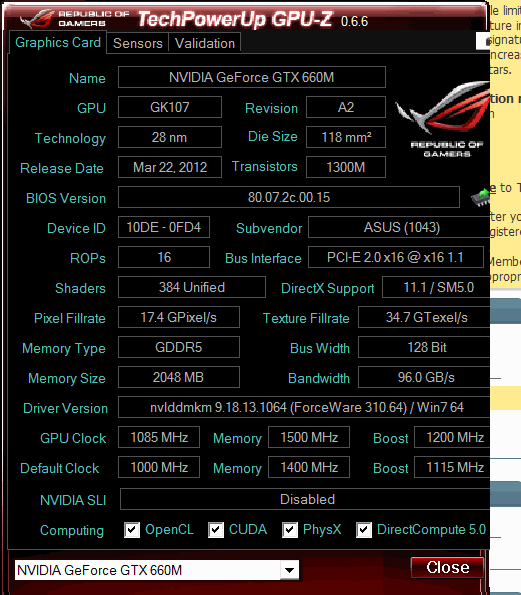Viewport: 521px width, 595px height.
Task: Click the Texture Fillrate value 34.7 GTexel/s
Action: click(424, 317)
